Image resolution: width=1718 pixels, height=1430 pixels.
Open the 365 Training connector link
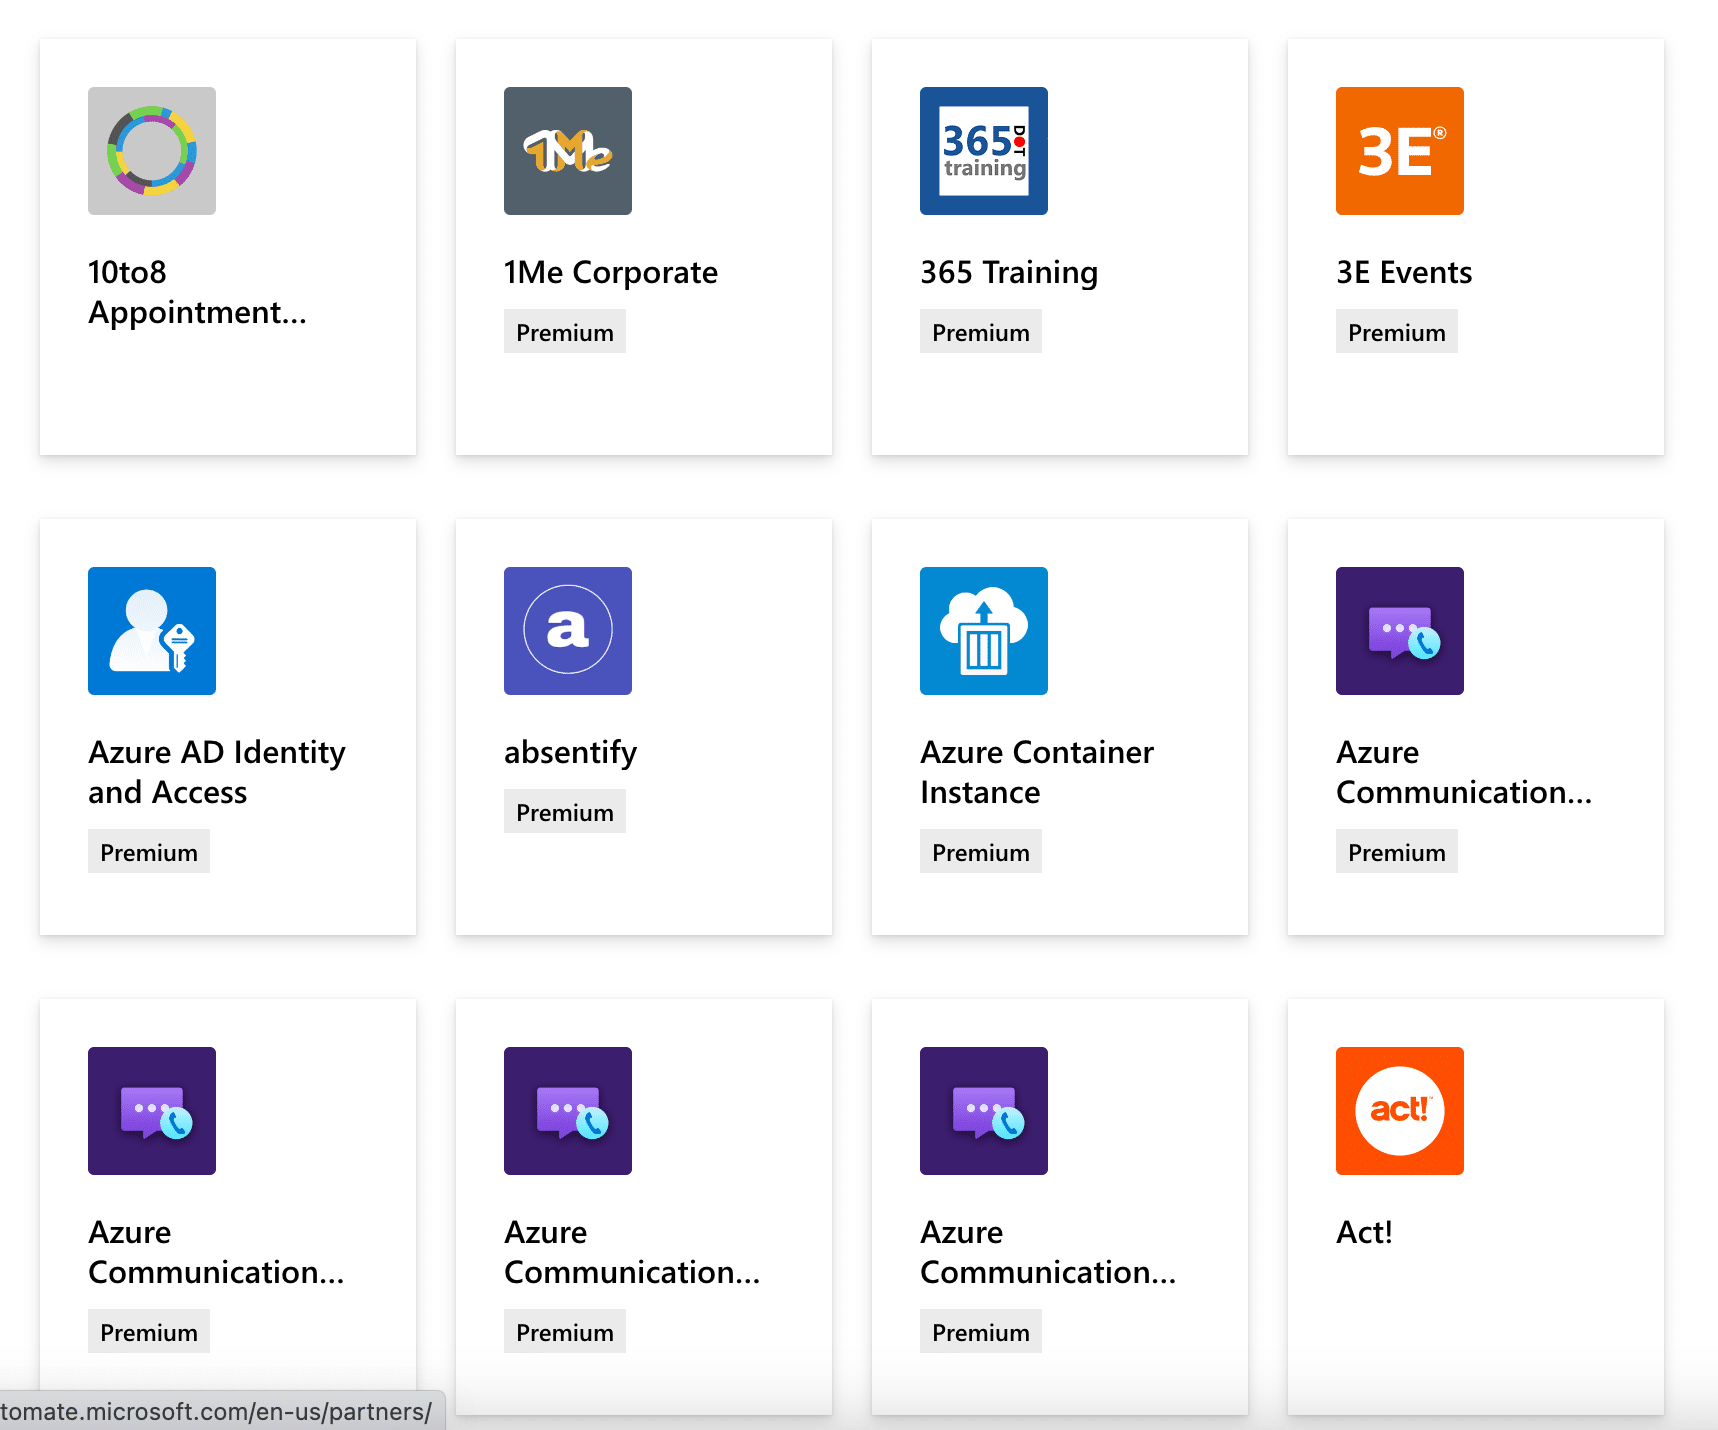point(1008,271)
